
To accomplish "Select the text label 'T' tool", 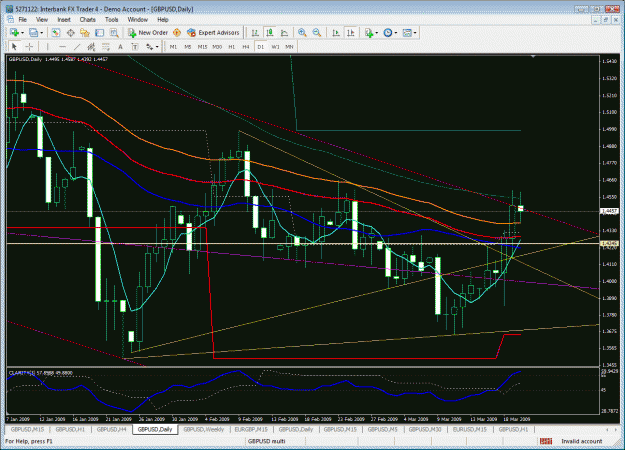I will point(135,47).
